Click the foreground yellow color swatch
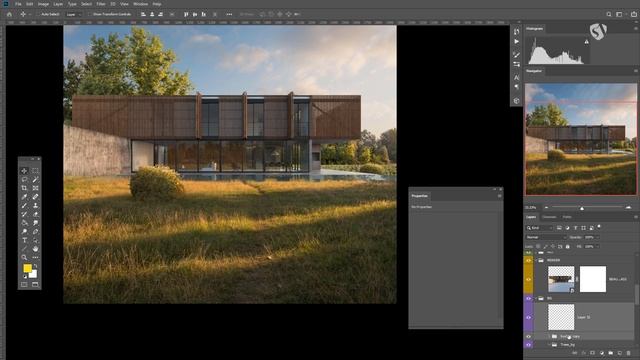The image size is (640, 360). (27, 268)
